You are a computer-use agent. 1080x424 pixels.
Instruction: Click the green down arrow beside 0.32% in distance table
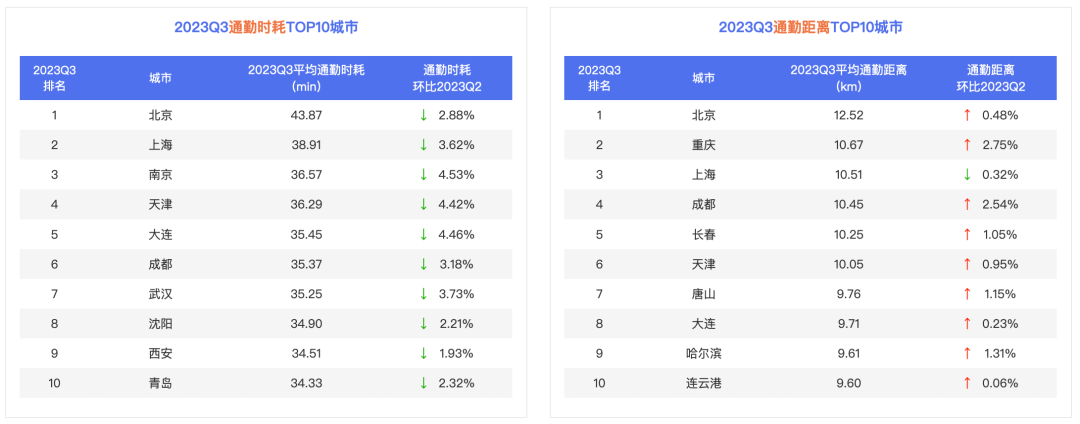pos(967,175)
